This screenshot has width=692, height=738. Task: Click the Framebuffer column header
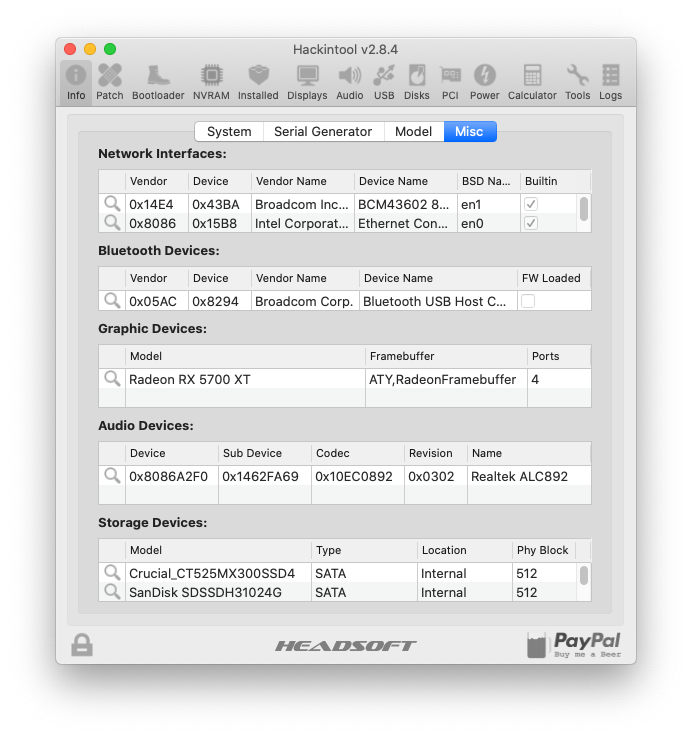(x=446, y=356)
